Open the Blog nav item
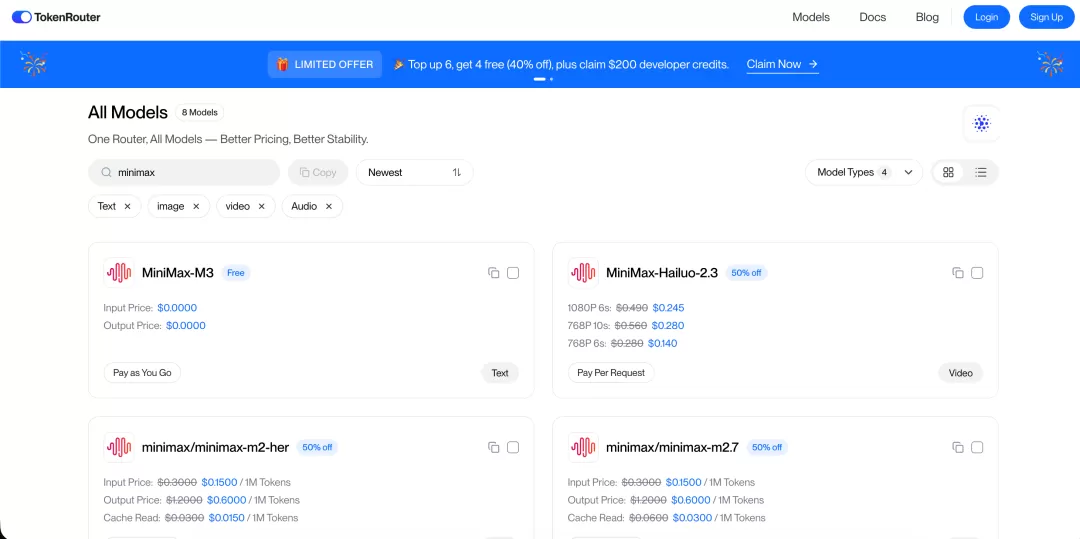 (927, 17)
